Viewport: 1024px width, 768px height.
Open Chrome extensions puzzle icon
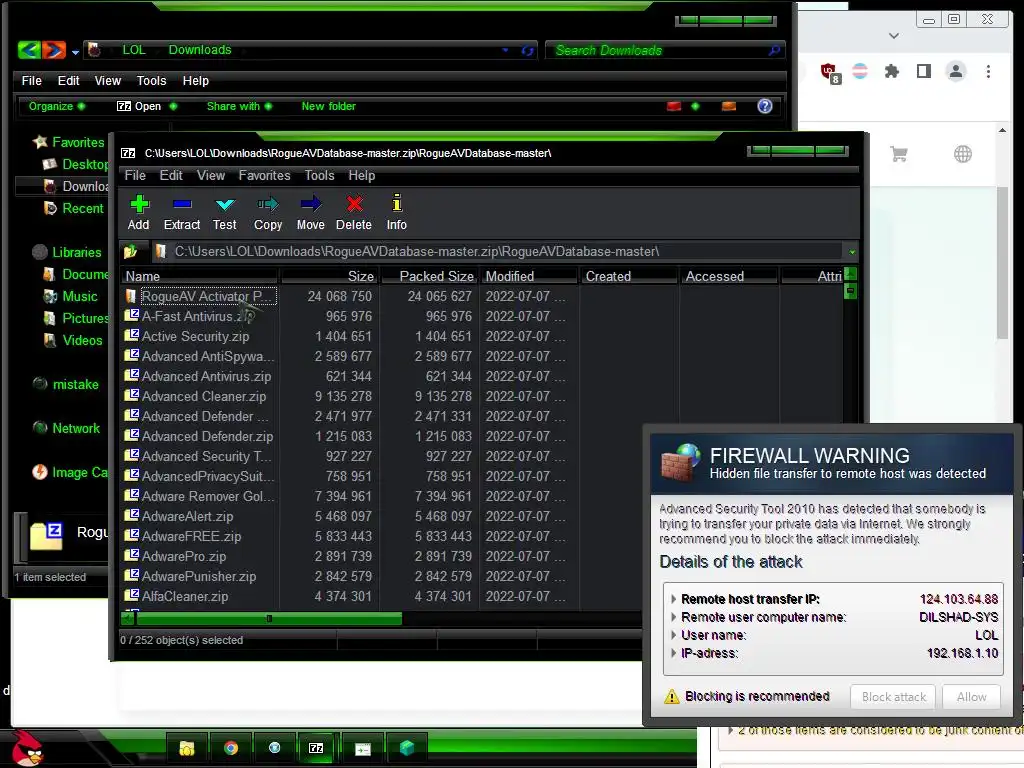click(891, 71)
